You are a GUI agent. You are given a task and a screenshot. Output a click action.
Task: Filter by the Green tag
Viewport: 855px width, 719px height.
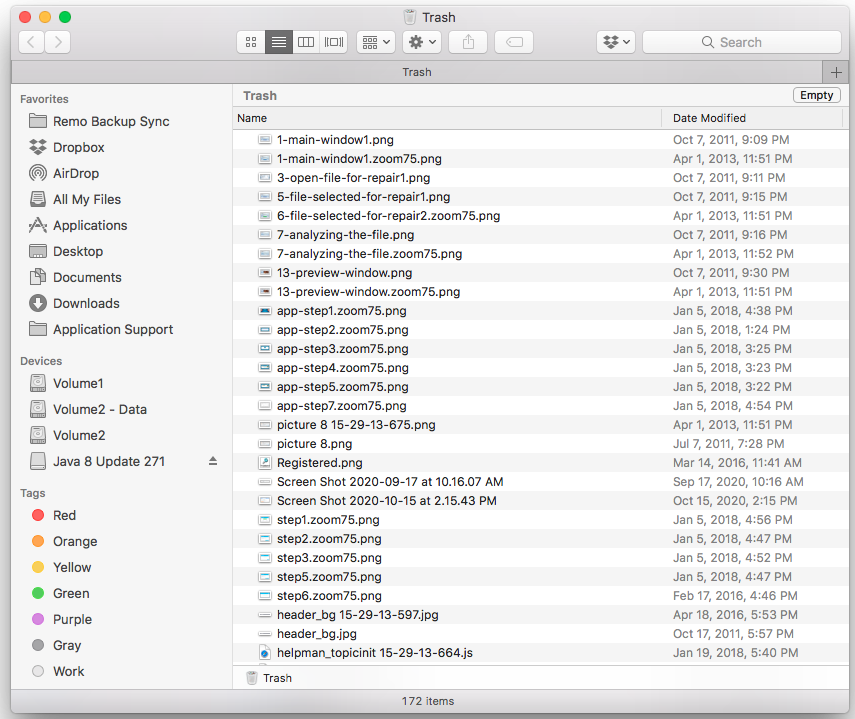(71, 593)
